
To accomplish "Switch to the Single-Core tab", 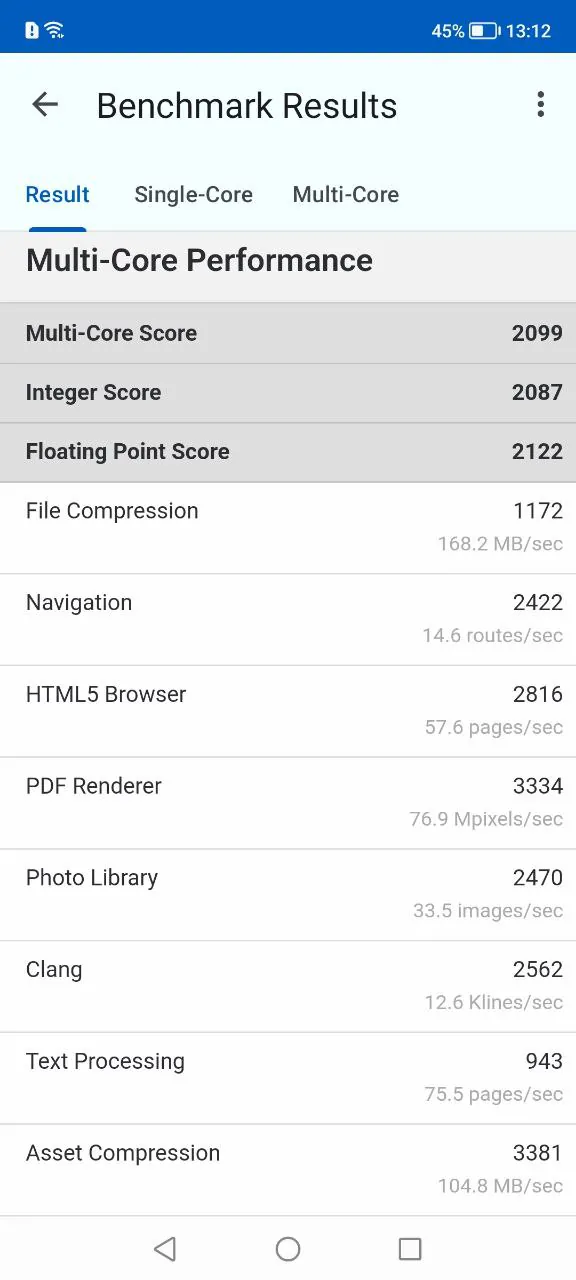I will (193, 195).
